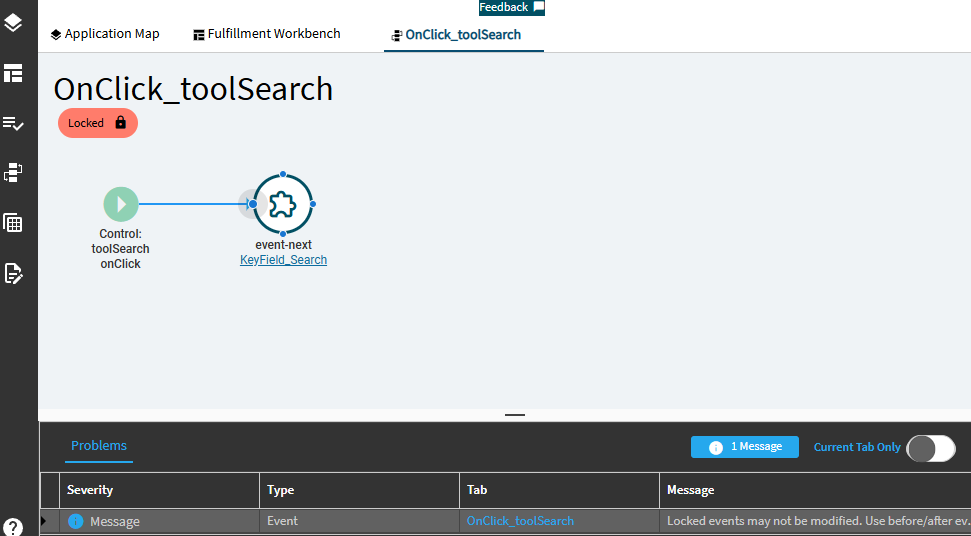Open OnClick_toolSearch link in problems table
The height and width of the screenshot is (536, 971).
[x=520, y=521]
